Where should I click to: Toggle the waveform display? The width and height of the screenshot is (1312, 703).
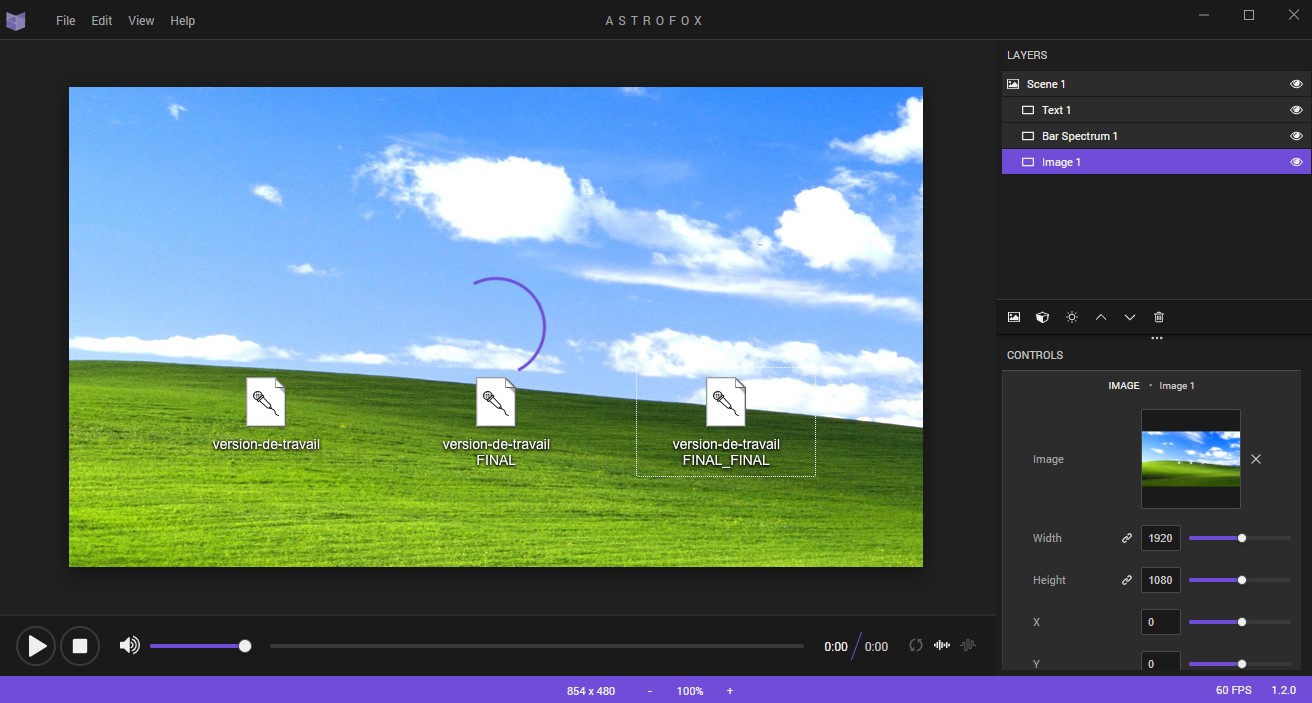tap(942, 646)
